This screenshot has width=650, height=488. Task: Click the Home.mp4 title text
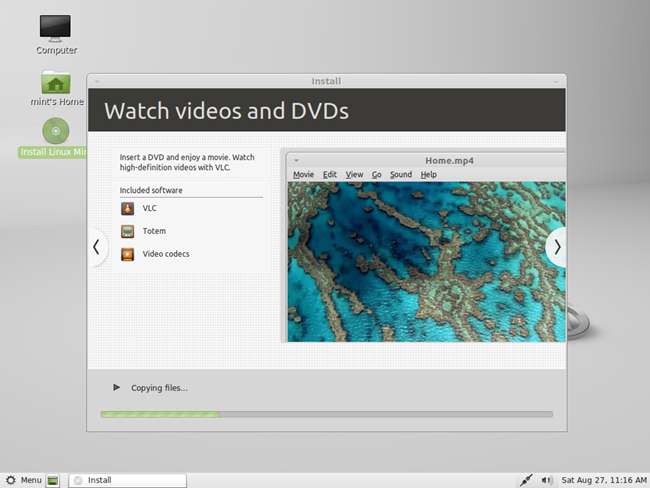449,160
